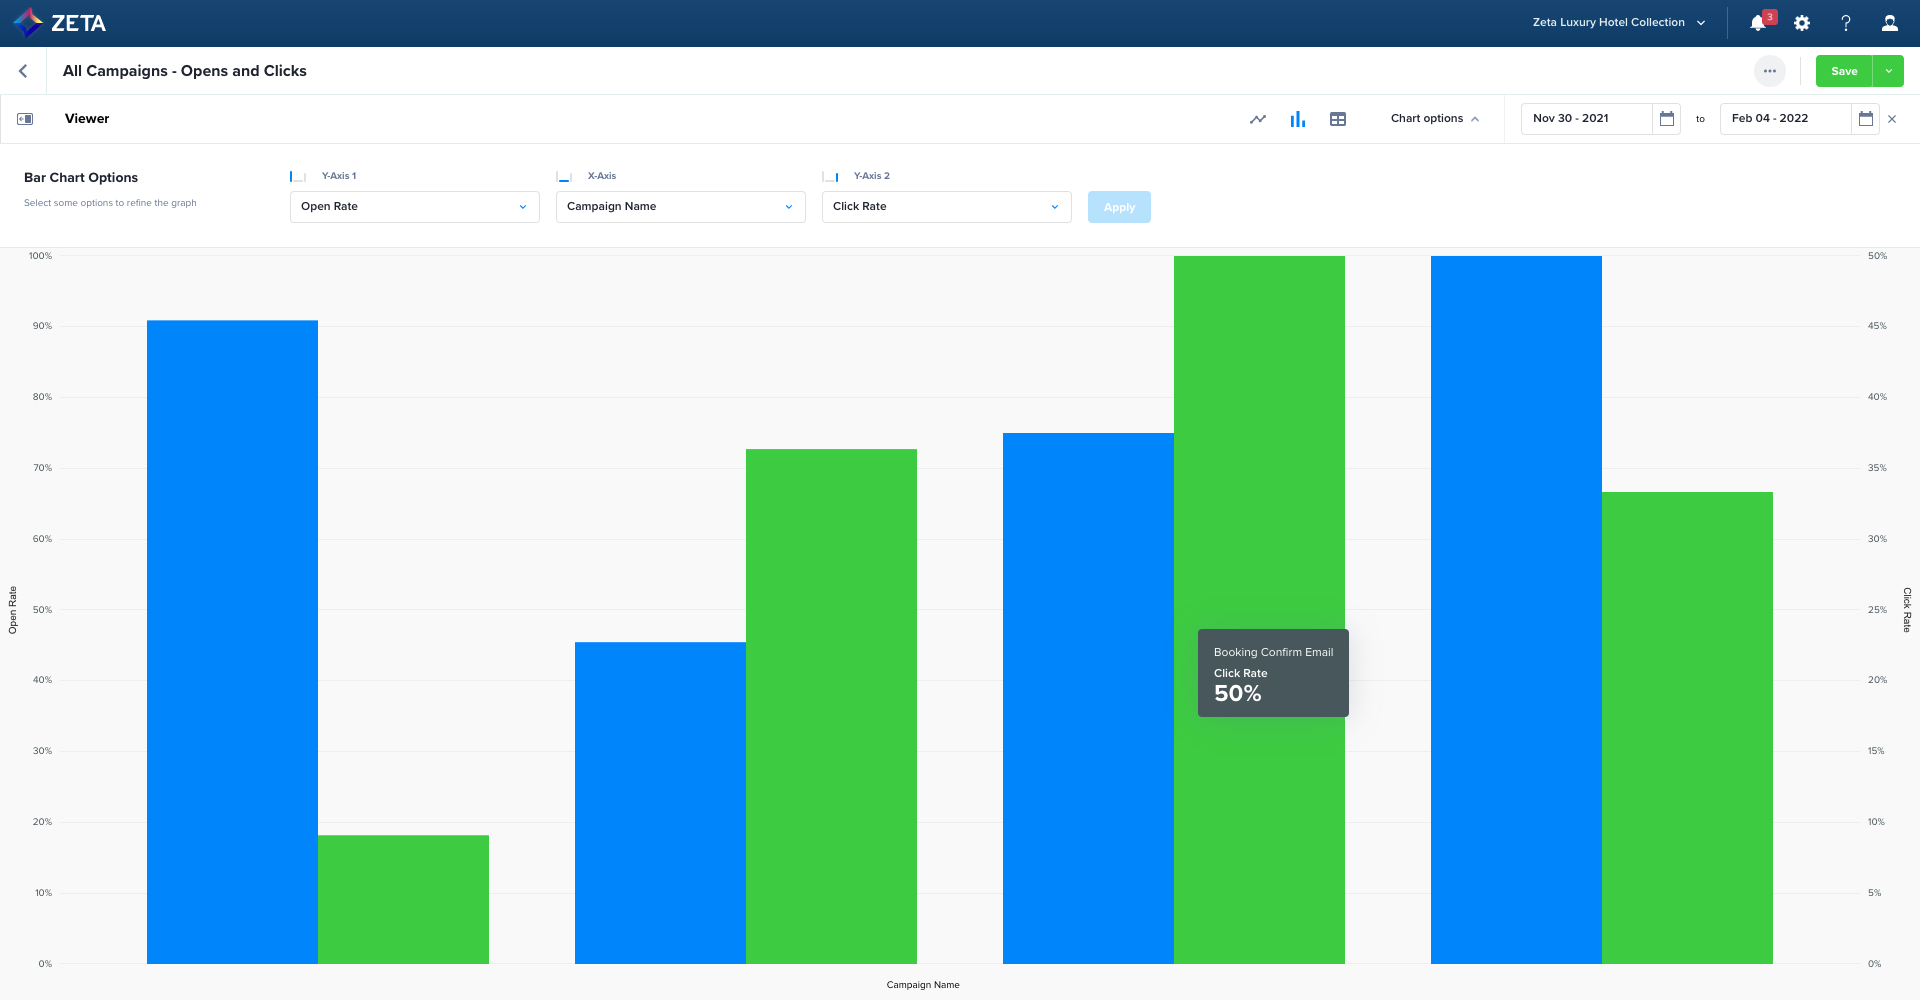Click the second campaign's blue Open Rate bar
The image size is (1920, 1000).
point(660,803)
